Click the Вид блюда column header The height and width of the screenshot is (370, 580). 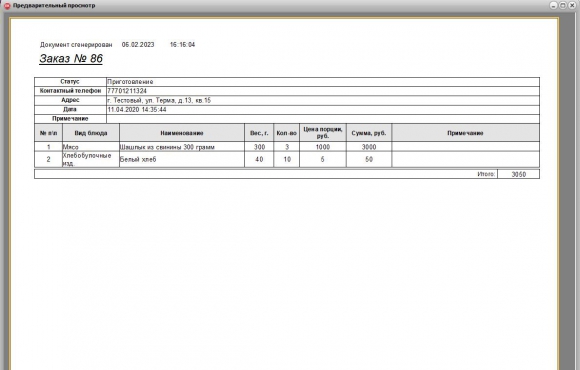click(91, 133)
